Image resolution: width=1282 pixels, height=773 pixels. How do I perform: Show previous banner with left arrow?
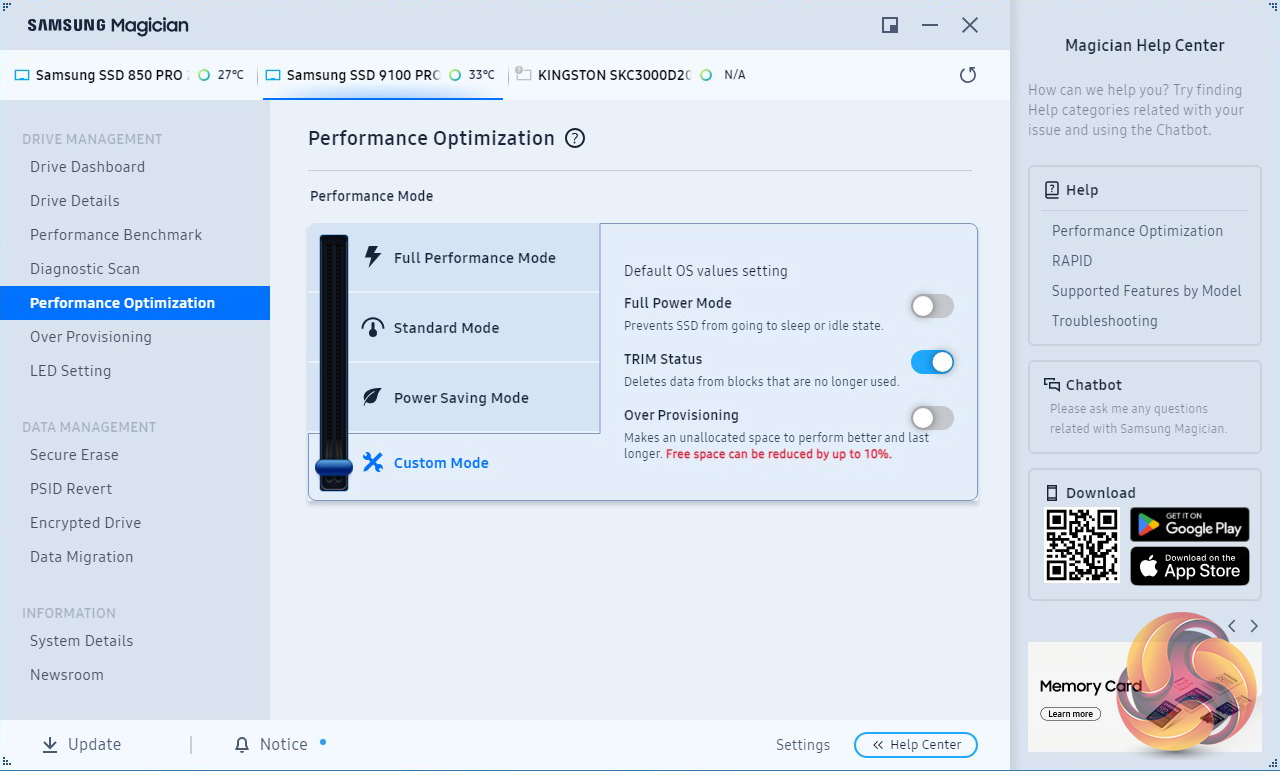tap(1232, 626)
